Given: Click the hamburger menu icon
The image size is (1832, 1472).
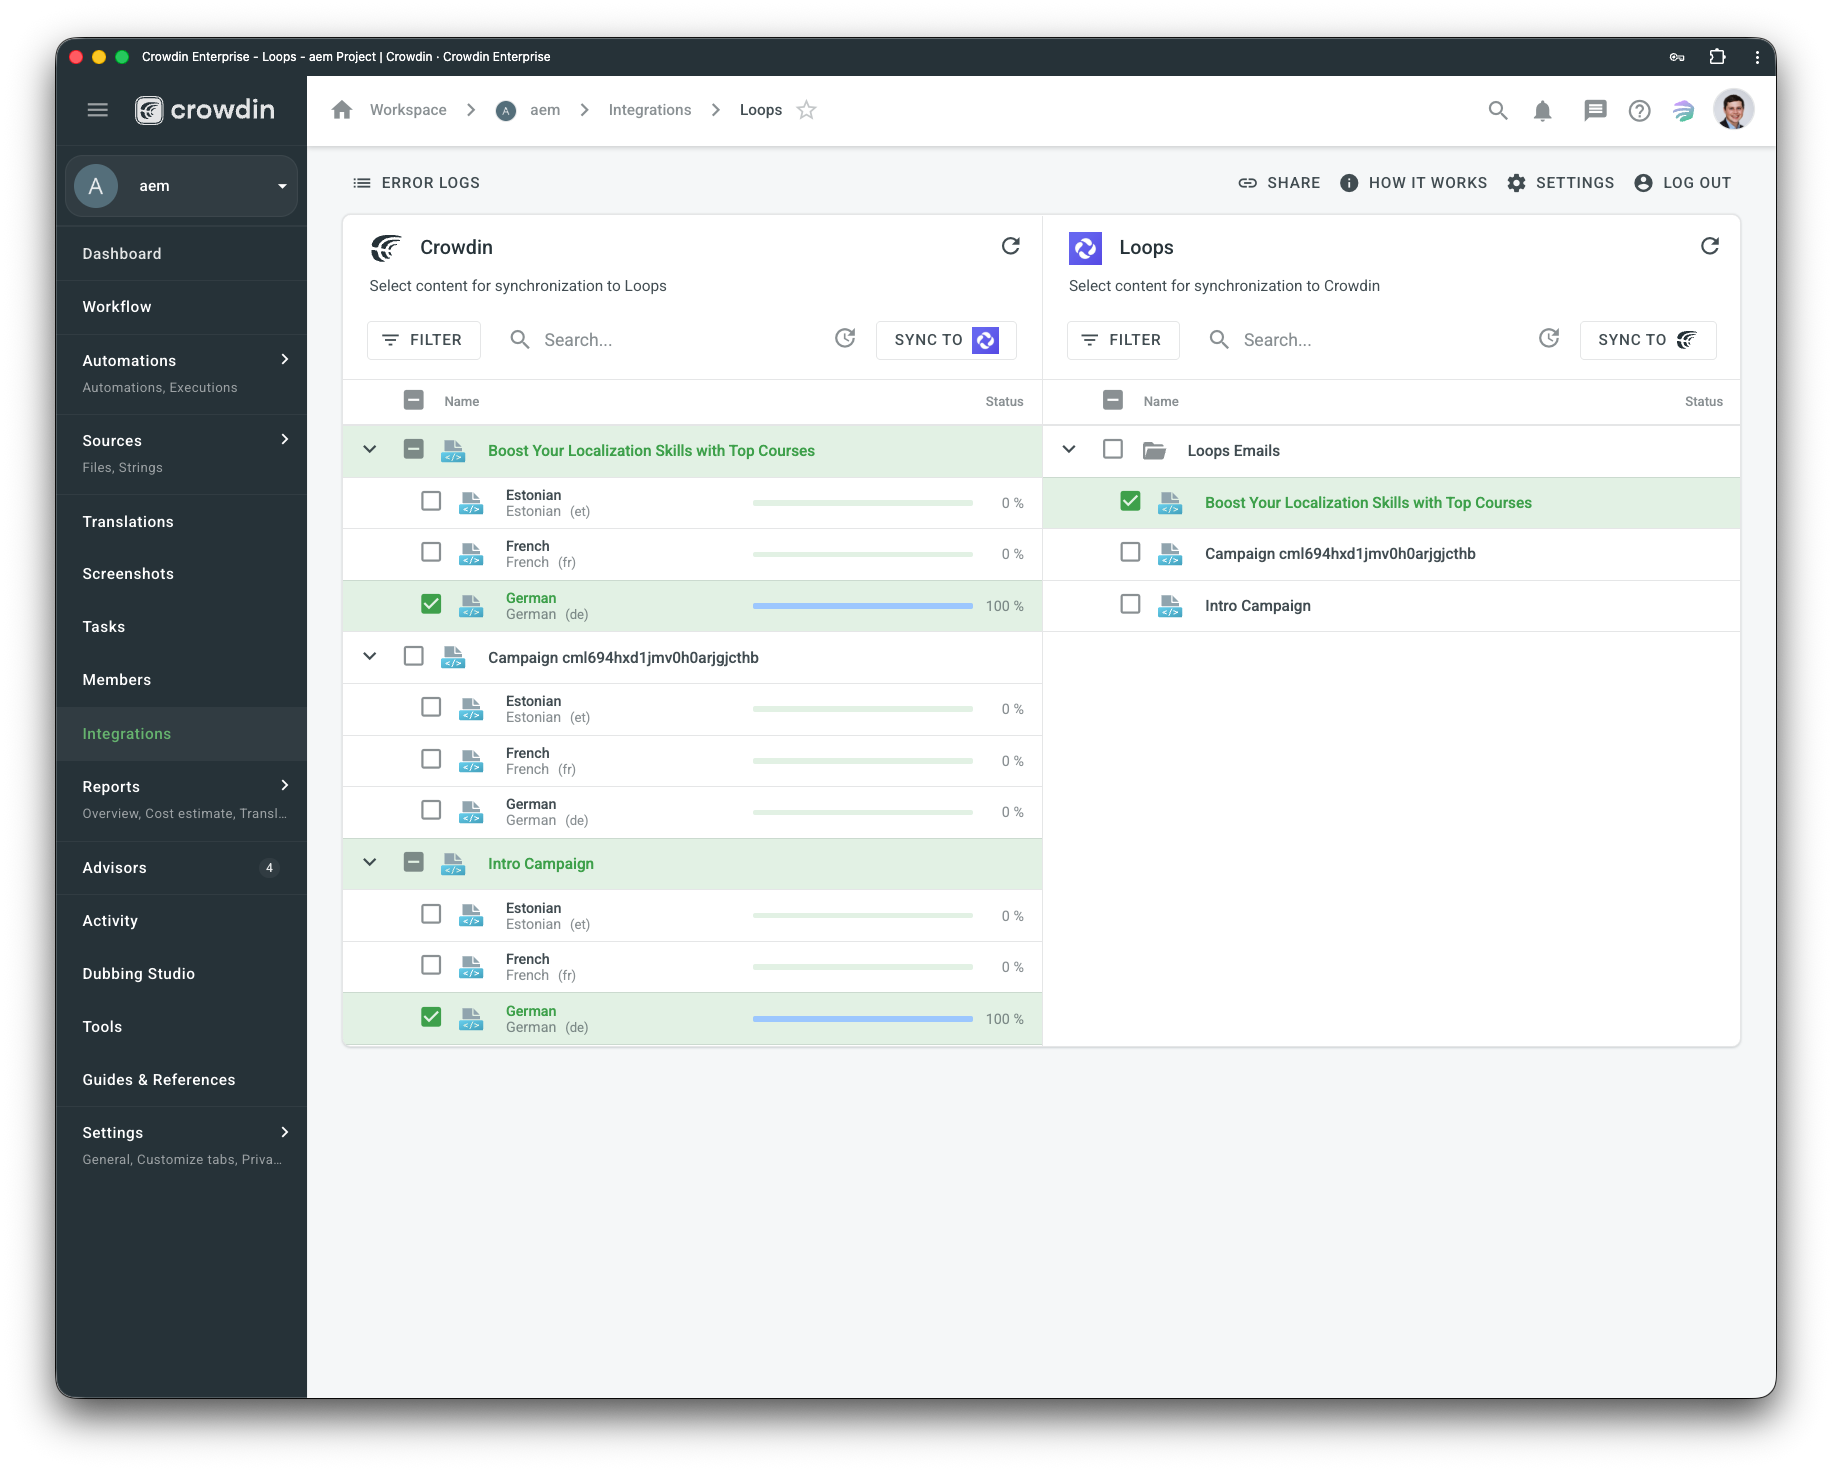Looking at the screenshot, I should point(97,110).
